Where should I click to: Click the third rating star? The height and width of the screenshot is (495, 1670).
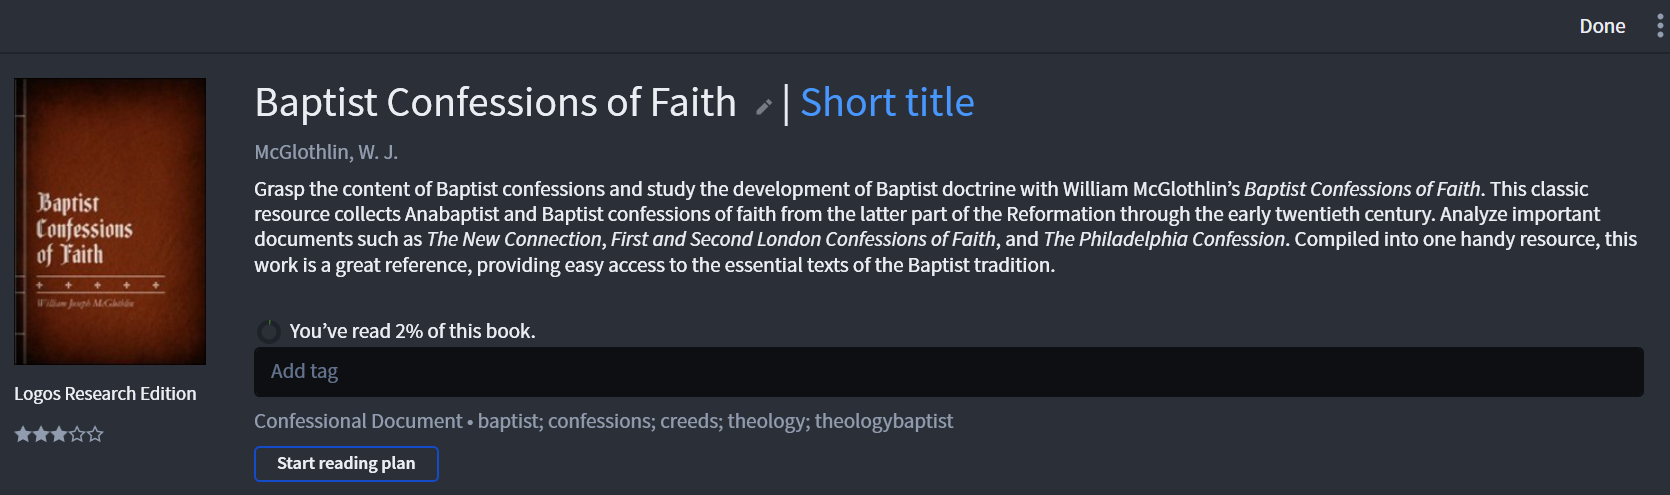click(x=59, y=434)
